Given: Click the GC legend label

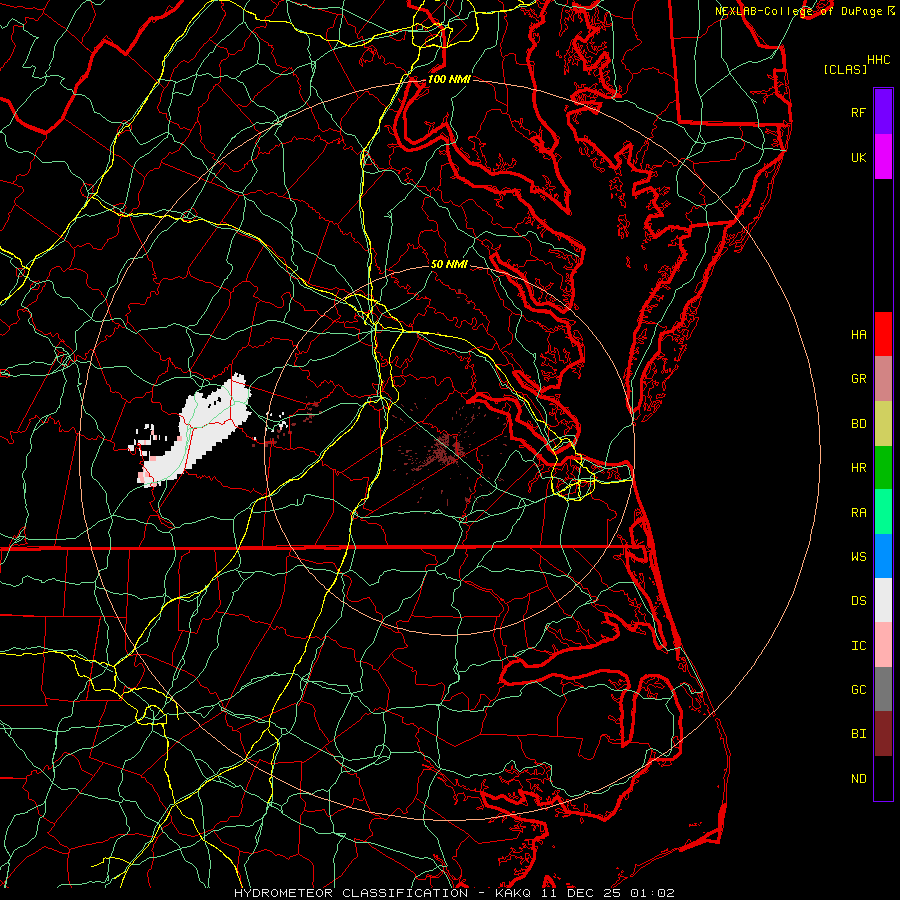Looking at the screenshot, I should pyautogui.click(x=858, y=690).
